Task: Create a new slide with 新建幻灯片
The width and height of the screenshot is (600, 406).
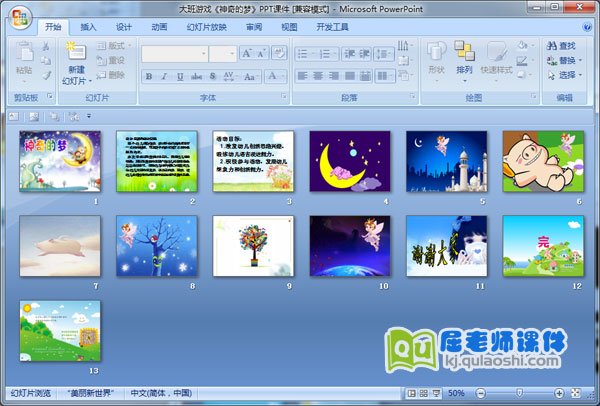Action: point(76,62)
